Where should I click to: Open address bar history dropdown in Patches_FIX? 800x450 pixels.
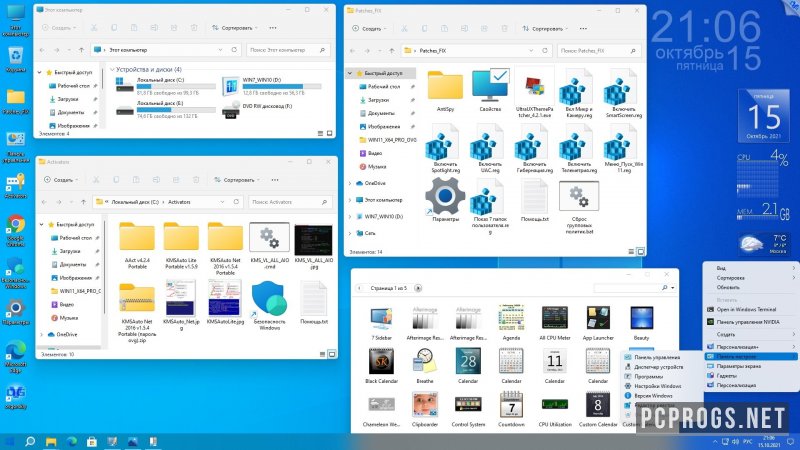click(531, 51)
